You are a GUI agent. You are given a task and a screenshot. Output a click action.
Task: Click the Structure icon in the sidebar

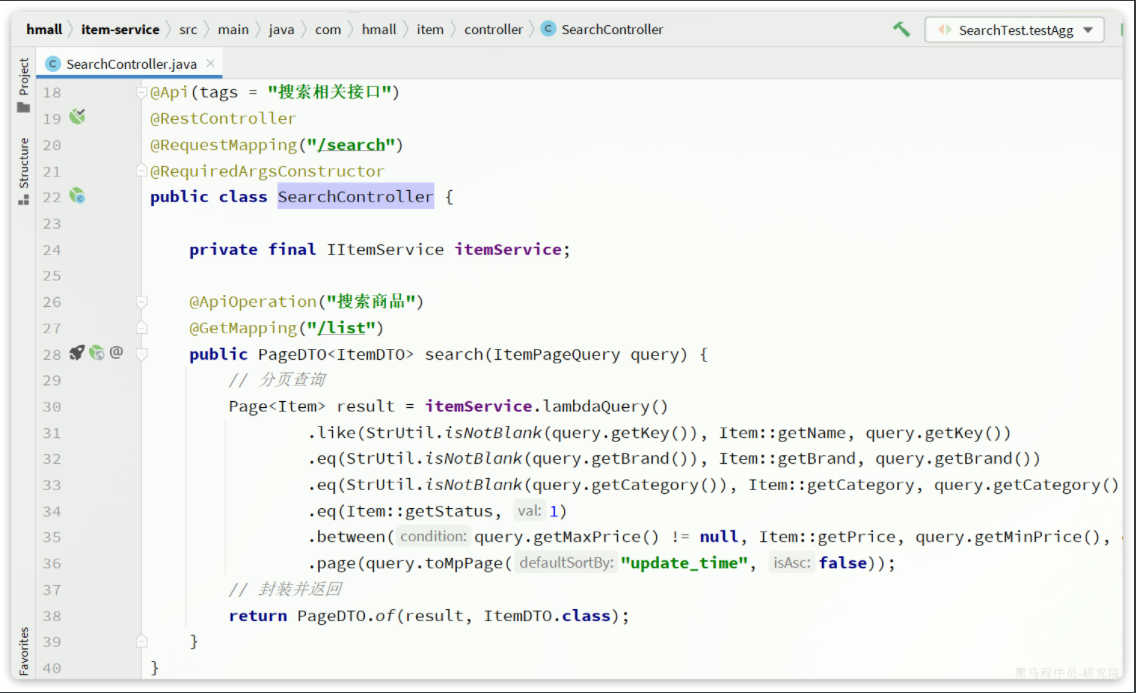23,200
